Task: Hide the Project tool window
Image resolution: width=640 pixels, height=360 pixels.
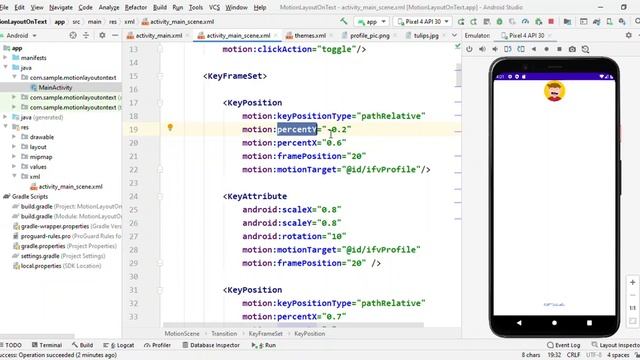Action: click(115, 36)
